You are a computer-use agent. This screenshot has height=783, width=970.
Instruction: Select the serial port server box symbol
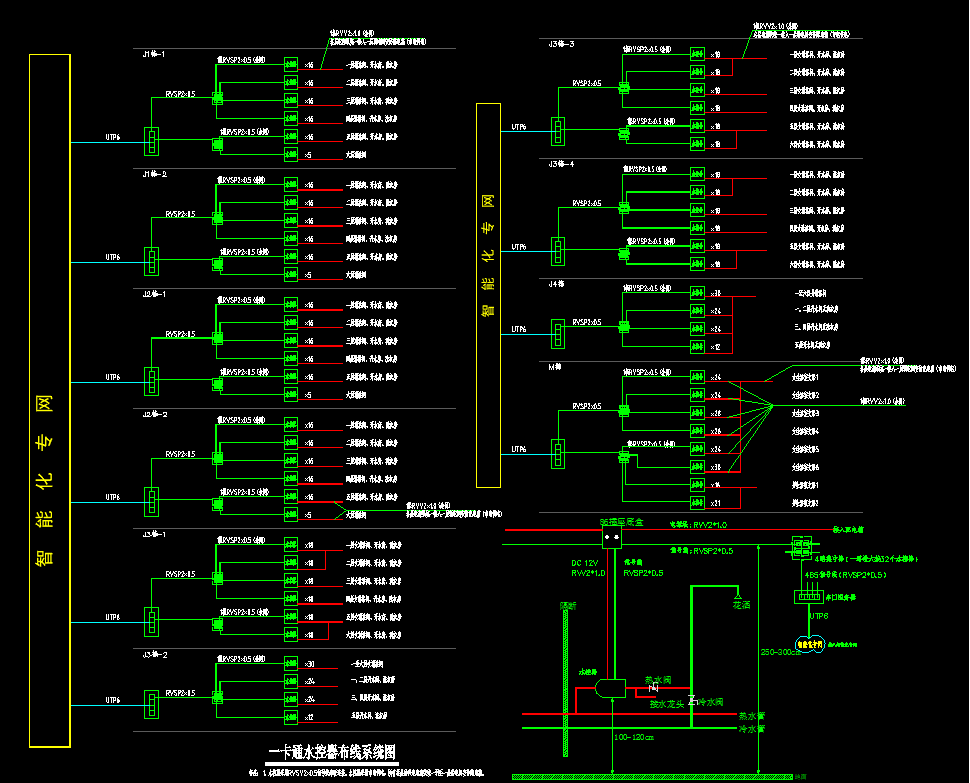coord(807,597)
